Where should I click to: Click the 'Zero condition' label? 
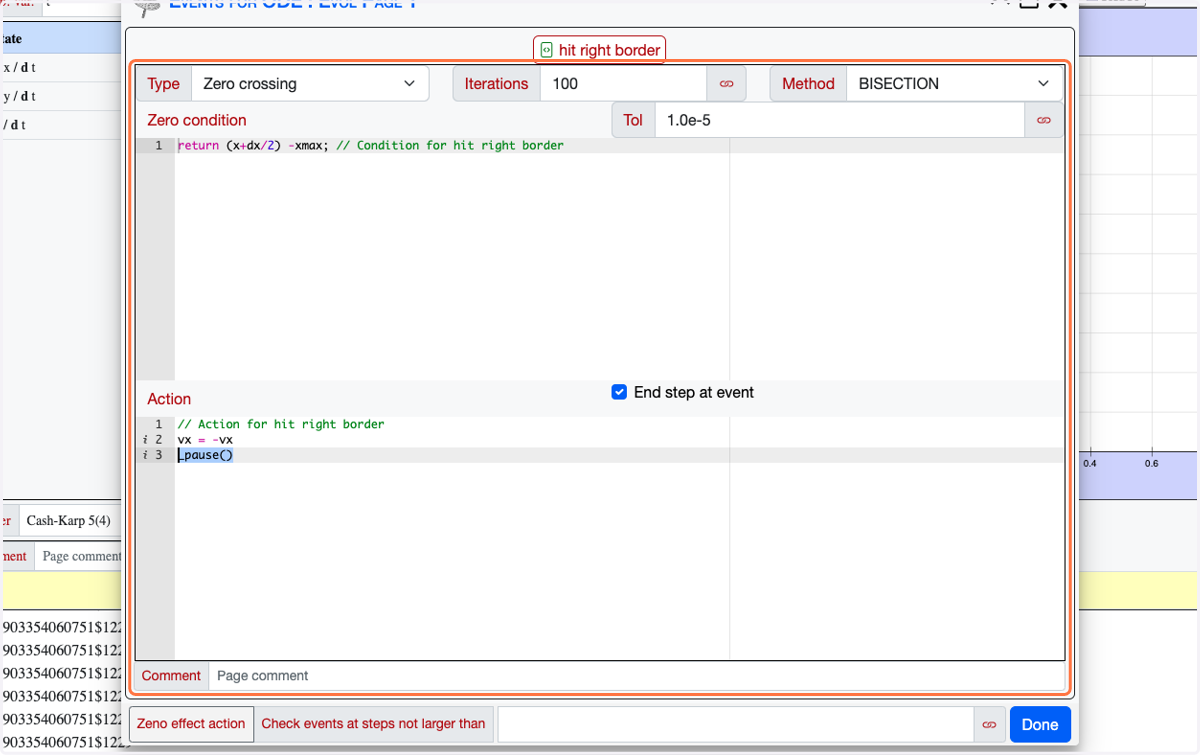197,120
